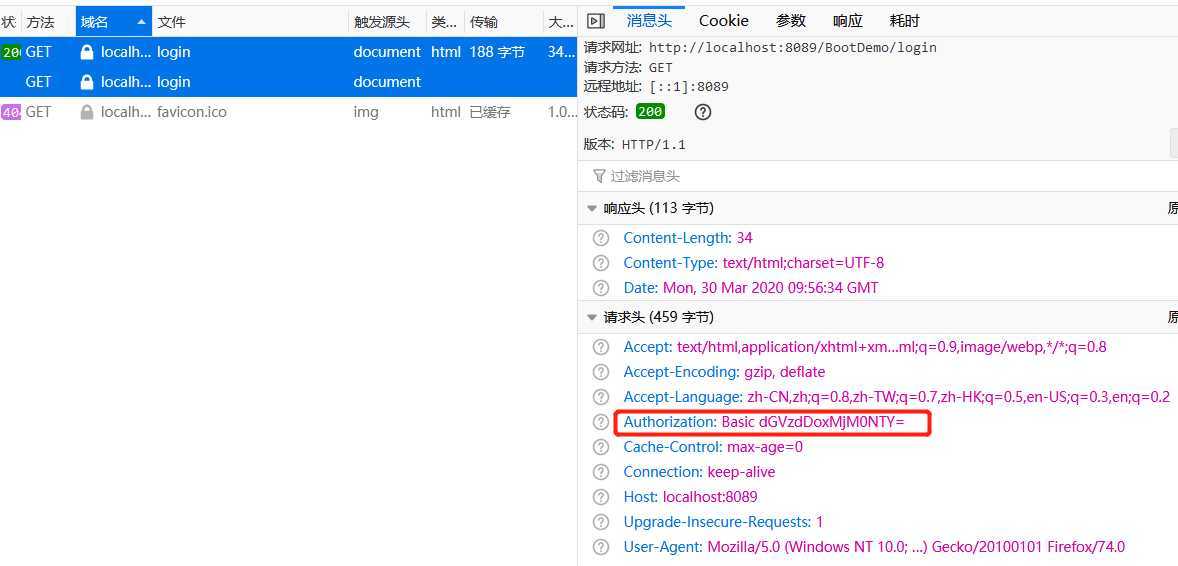Viewport: 1178px width, 566px height.
Task: Click help icon beside Connection header
Action: (x=600, y=472)
